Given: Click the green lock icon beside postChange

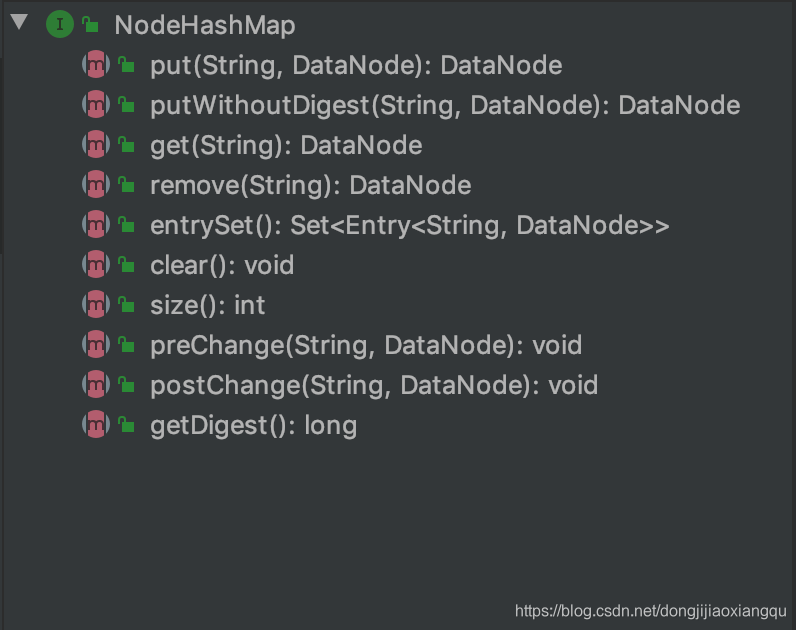Looking at the screenshot, I should (126, 385).
